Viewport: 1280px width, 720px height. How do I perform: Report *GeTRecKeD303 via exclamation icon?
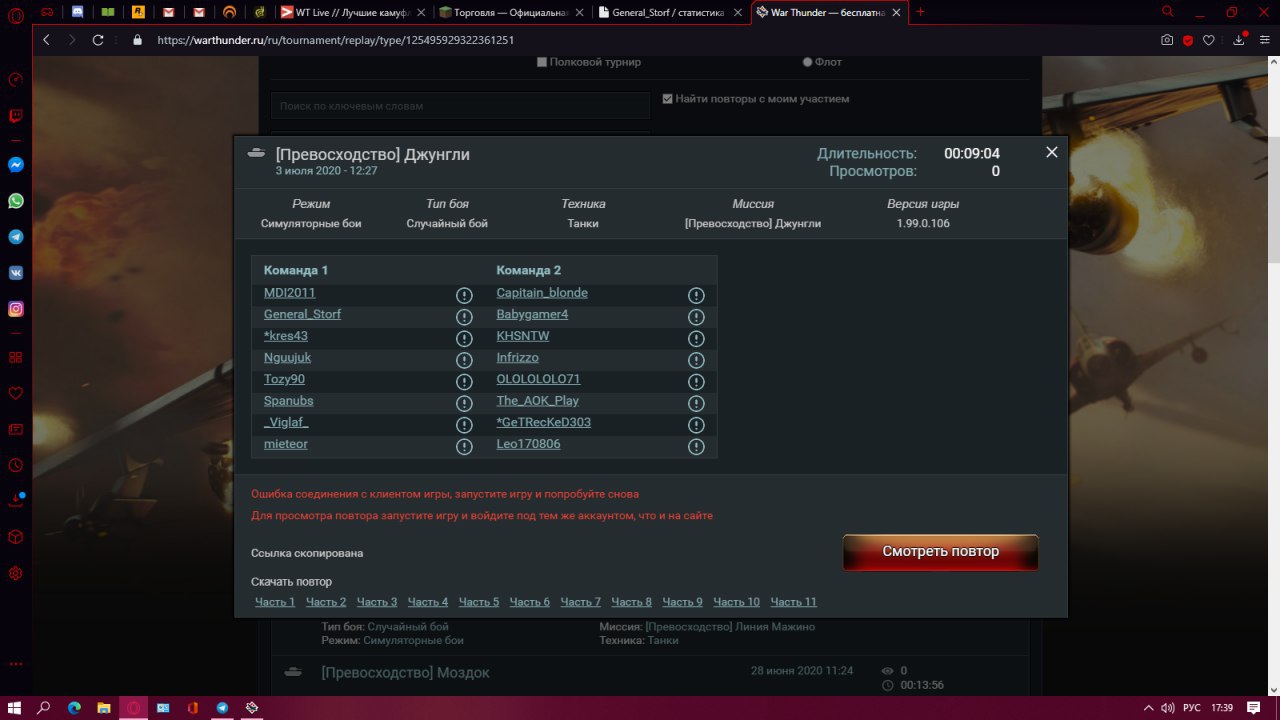pyautogui.click(x=696, y=425)
